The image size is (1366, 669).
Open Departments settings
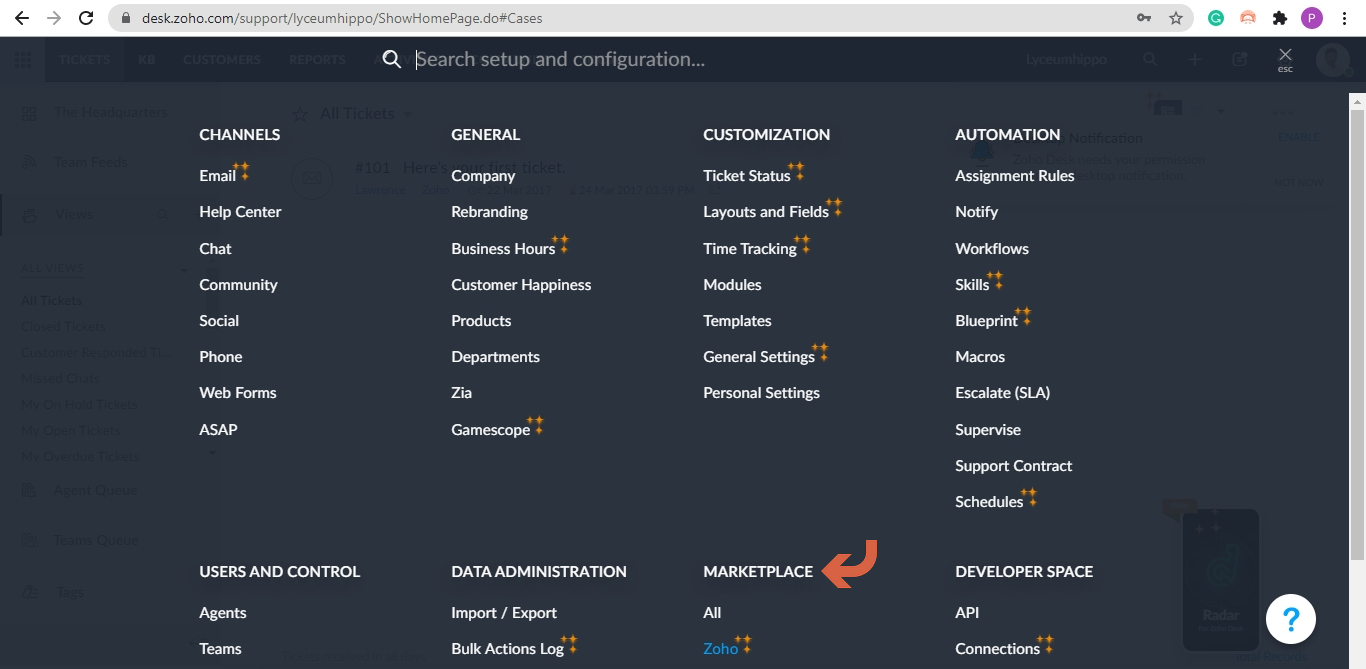click(x=495, y=356)
